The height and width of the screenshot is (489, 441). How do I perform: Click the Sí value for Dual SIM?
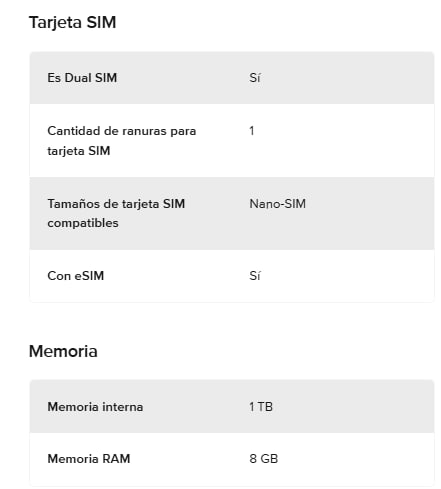point(255,78)
